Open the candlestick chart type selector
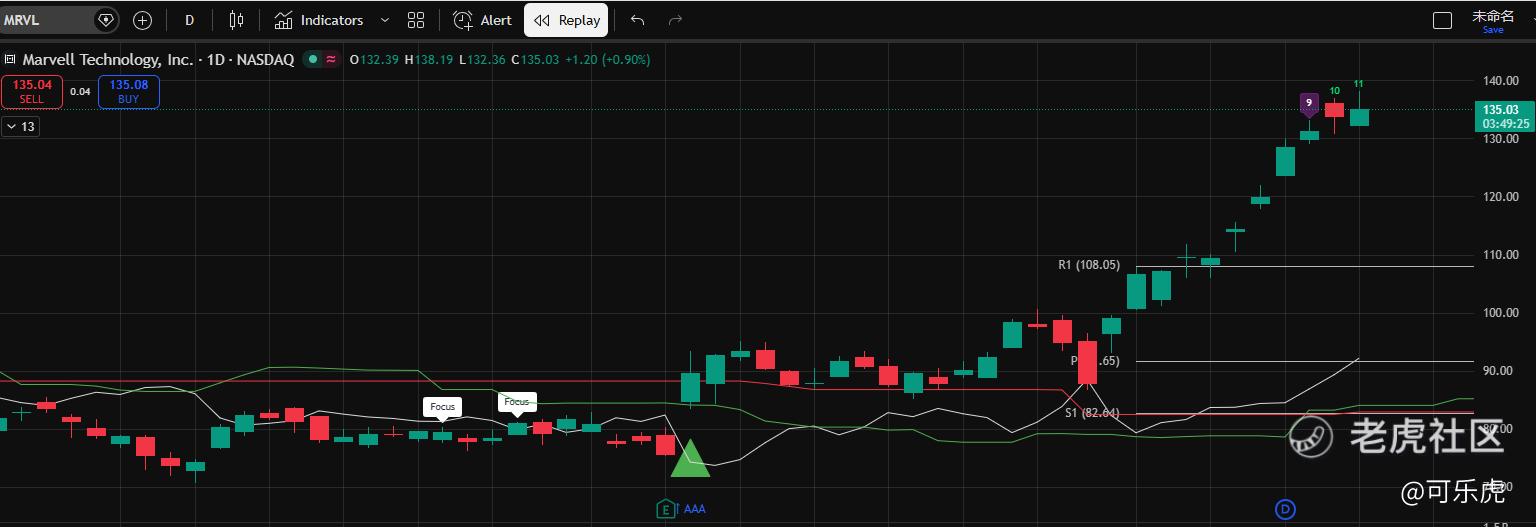The height and width of the screenshot is (527, 1536). [x=236, y=20]
